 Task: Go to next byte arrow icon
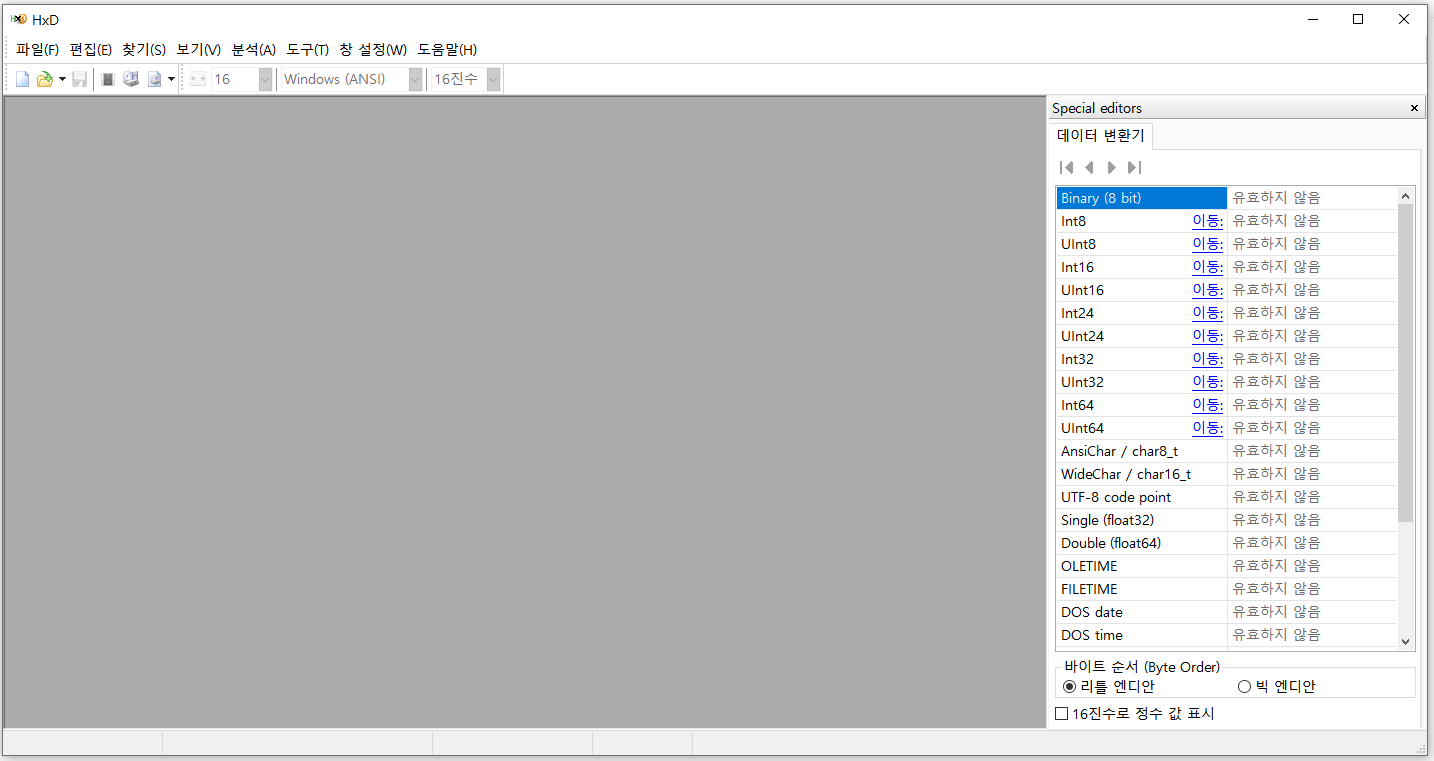[x=1111, y=168]
